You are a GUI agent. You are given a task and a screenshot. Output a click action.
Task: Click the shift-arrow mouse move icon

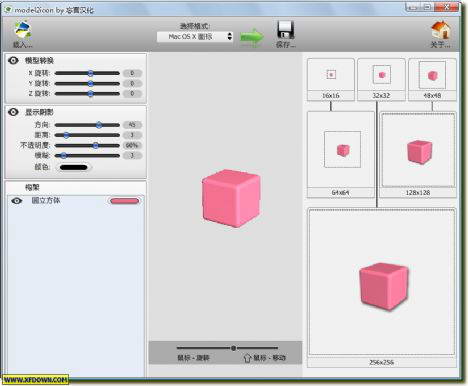(x=247, y=358)
